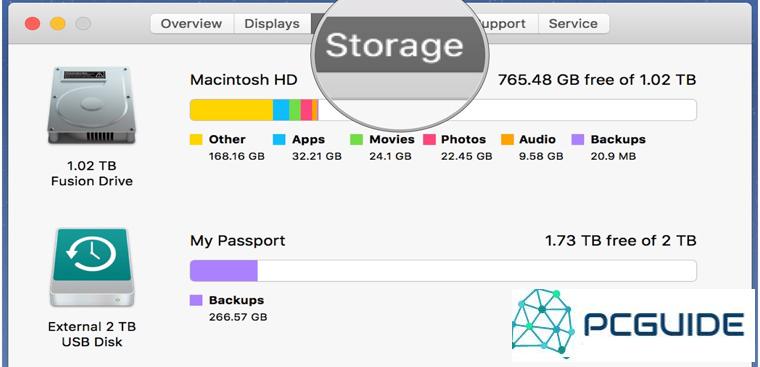Click the Macintosh HD Fusion Drive icon

pyautogui.click(x=92, y=105)
